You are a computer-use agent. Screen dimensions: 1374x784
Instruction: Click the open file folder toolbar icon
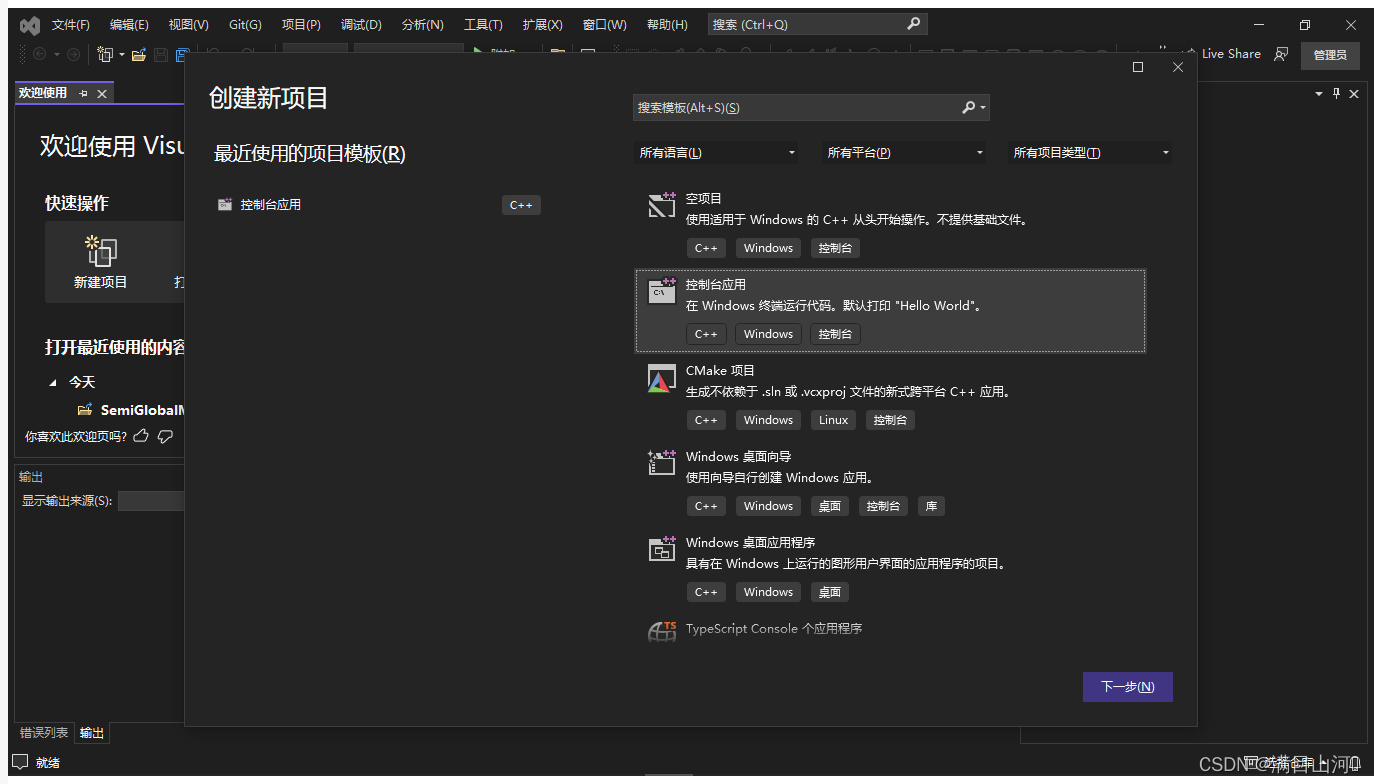coord(139,54)
